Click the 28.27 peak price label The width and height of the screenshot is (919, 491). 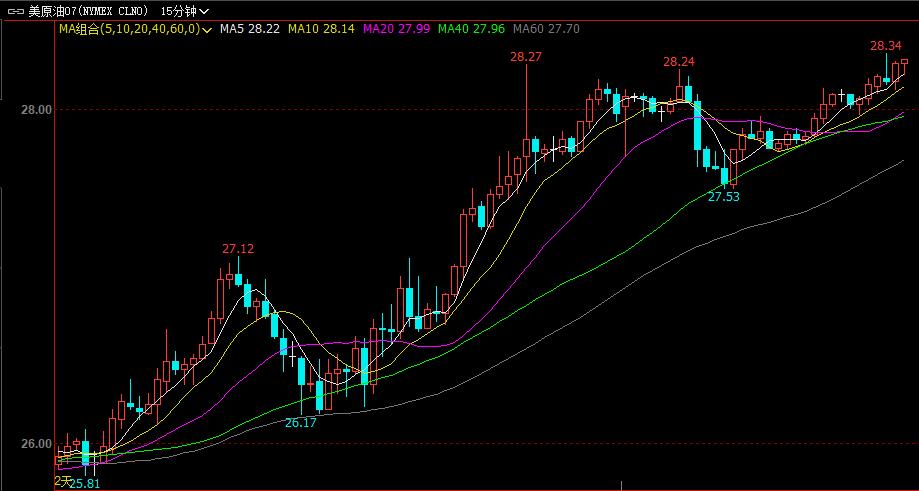[525, 58]
